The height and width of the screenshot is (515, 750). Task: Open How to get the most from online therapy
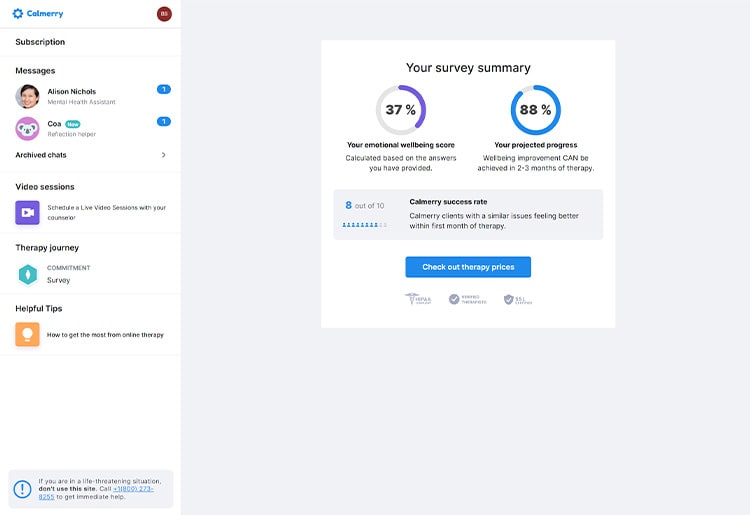(x=105, y=335)
